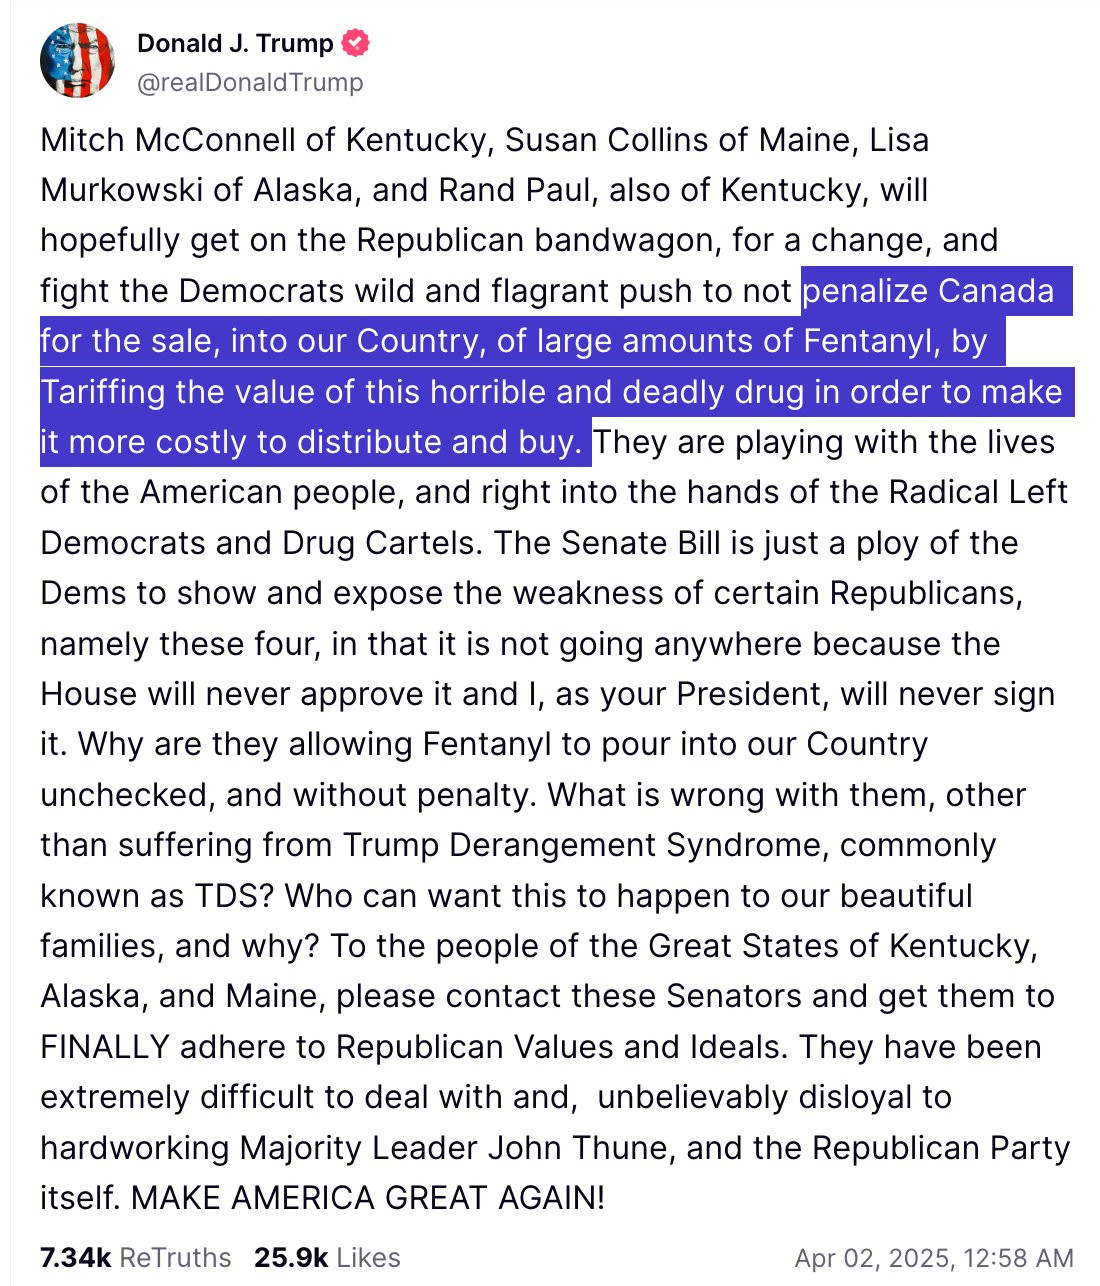Open Donald J. Trump's profile avatar
This screenshot has width=1100, height=1286.
point(78,61)
